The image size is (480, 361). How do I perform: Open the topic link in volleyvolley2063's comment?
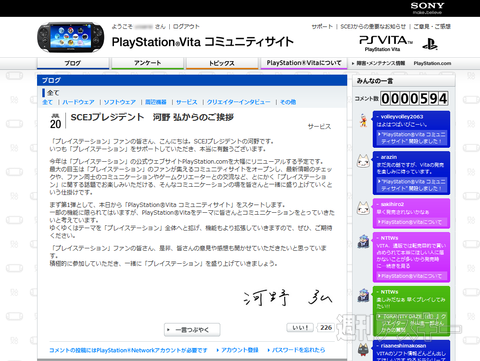[x=411, y=138]
